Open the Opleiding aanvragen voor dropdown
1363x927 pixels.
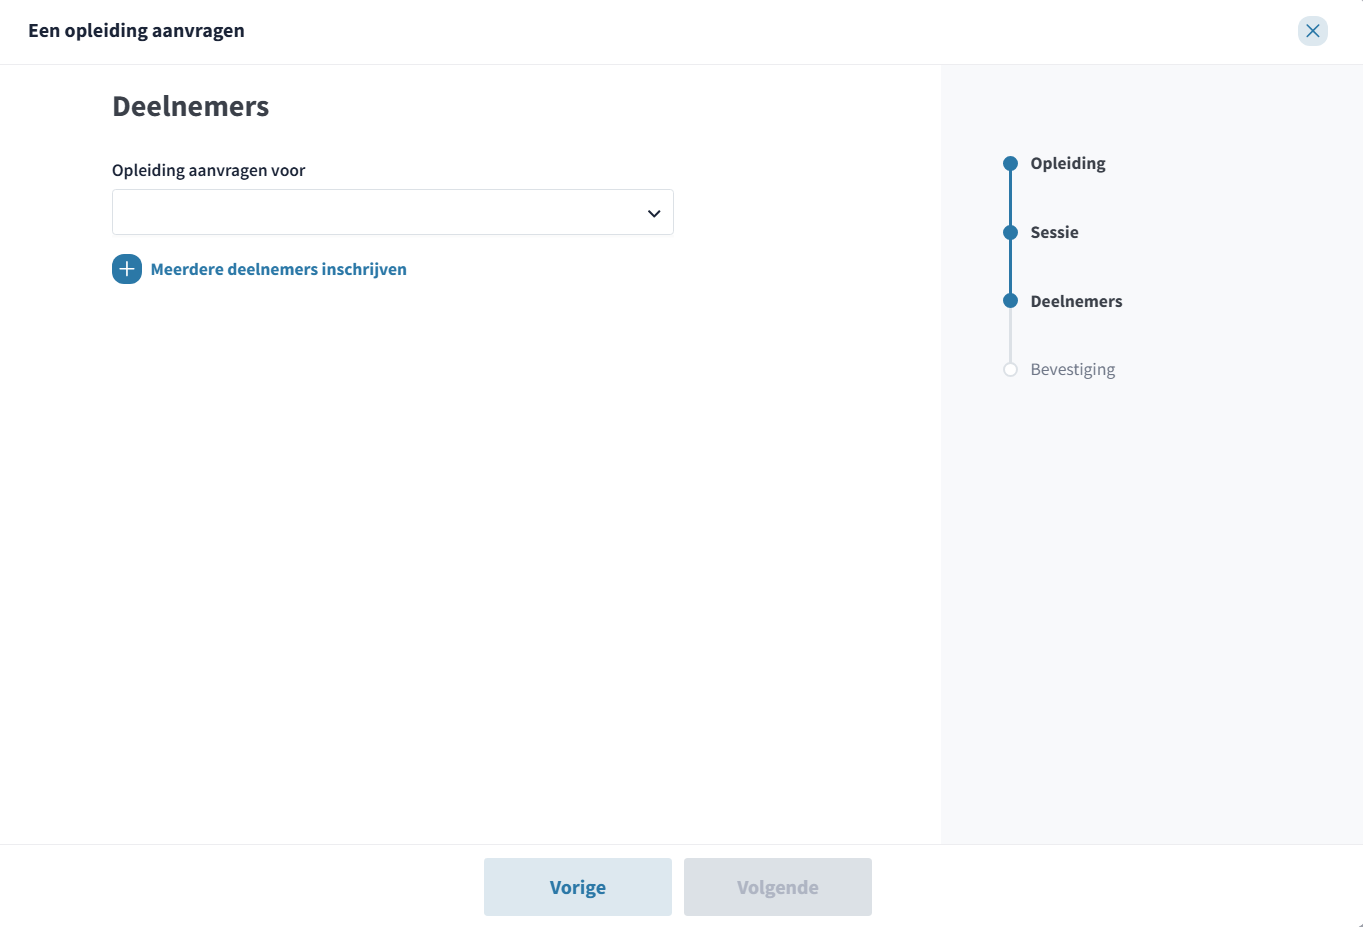393,212
